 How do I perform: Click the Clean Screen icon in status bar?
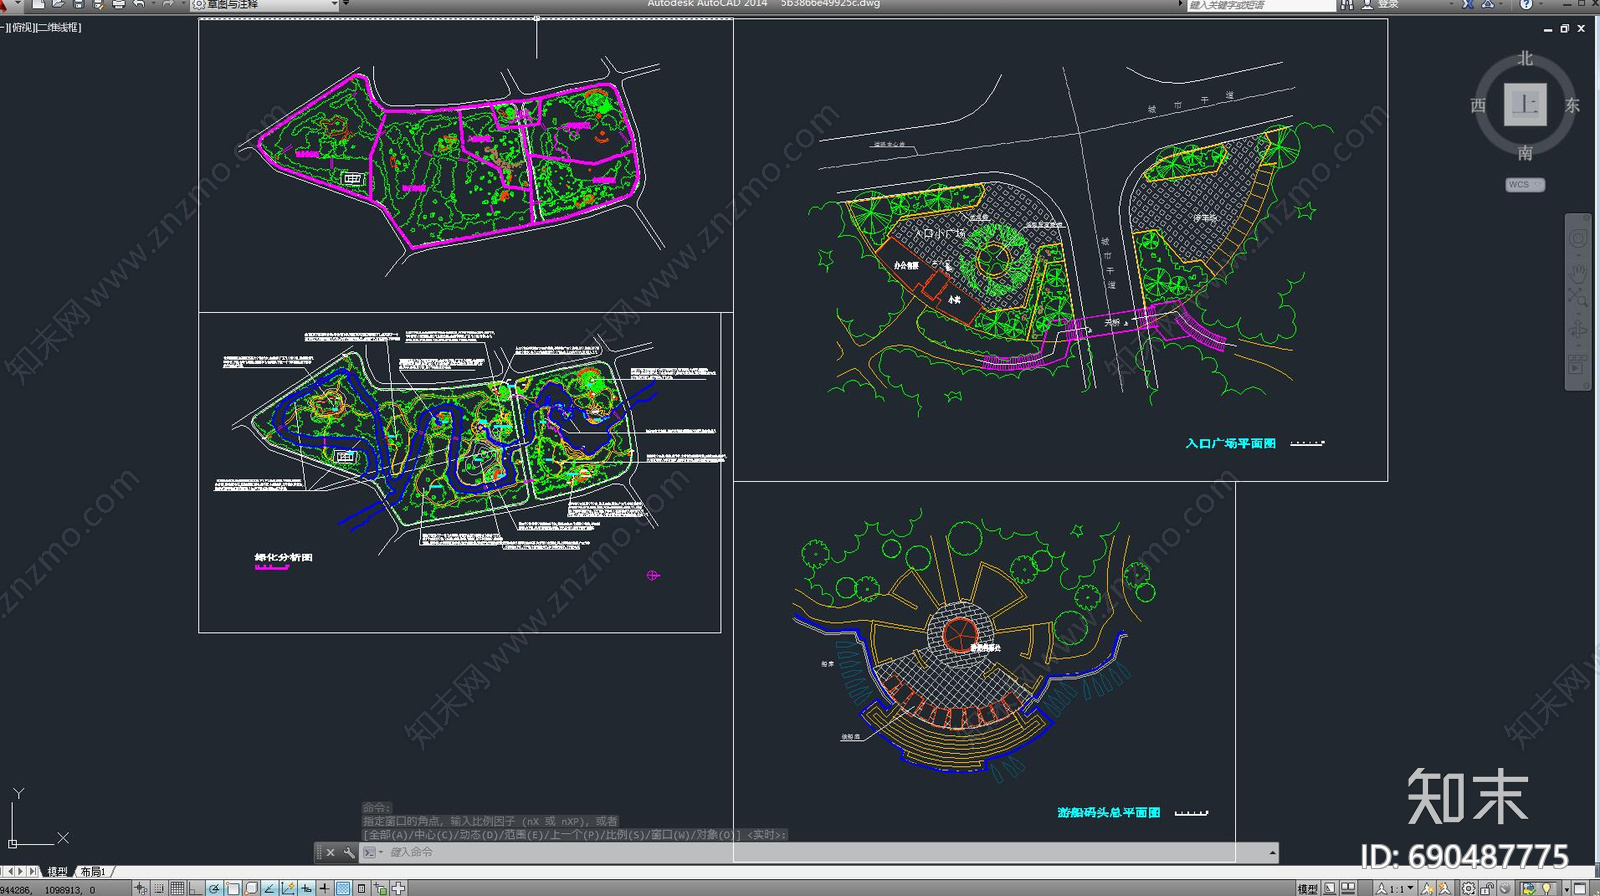1581,888
